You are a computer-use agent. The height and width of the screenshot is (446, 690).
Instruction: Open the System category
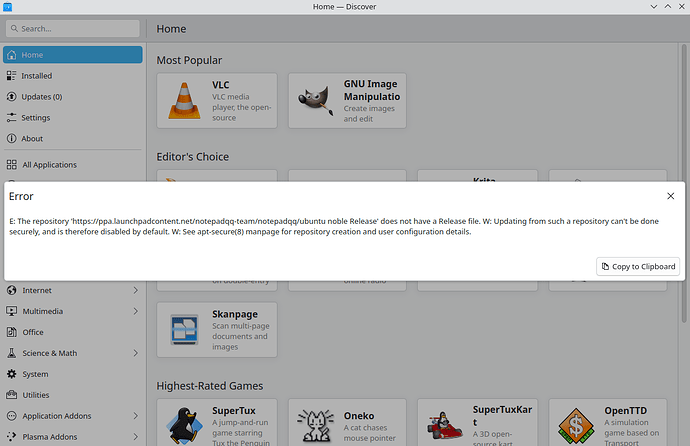(x=73, y=374)
